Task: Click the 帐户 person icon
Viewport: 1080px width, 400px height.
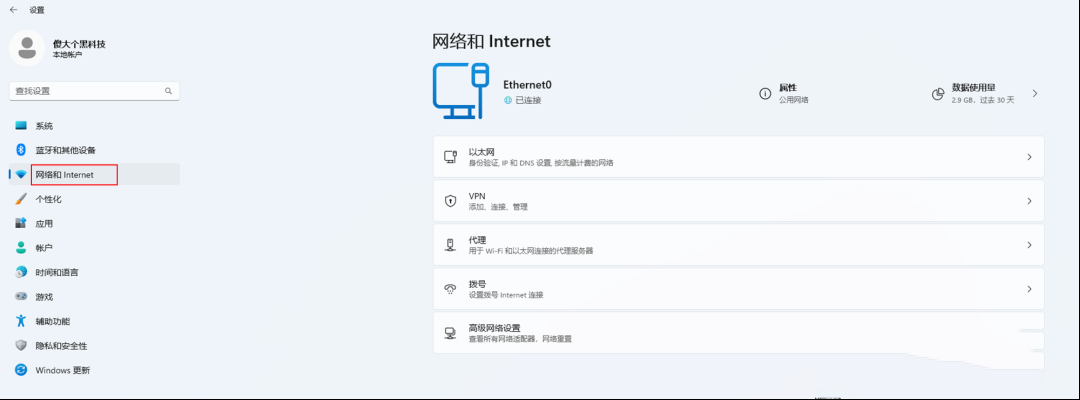Action: 21,248
